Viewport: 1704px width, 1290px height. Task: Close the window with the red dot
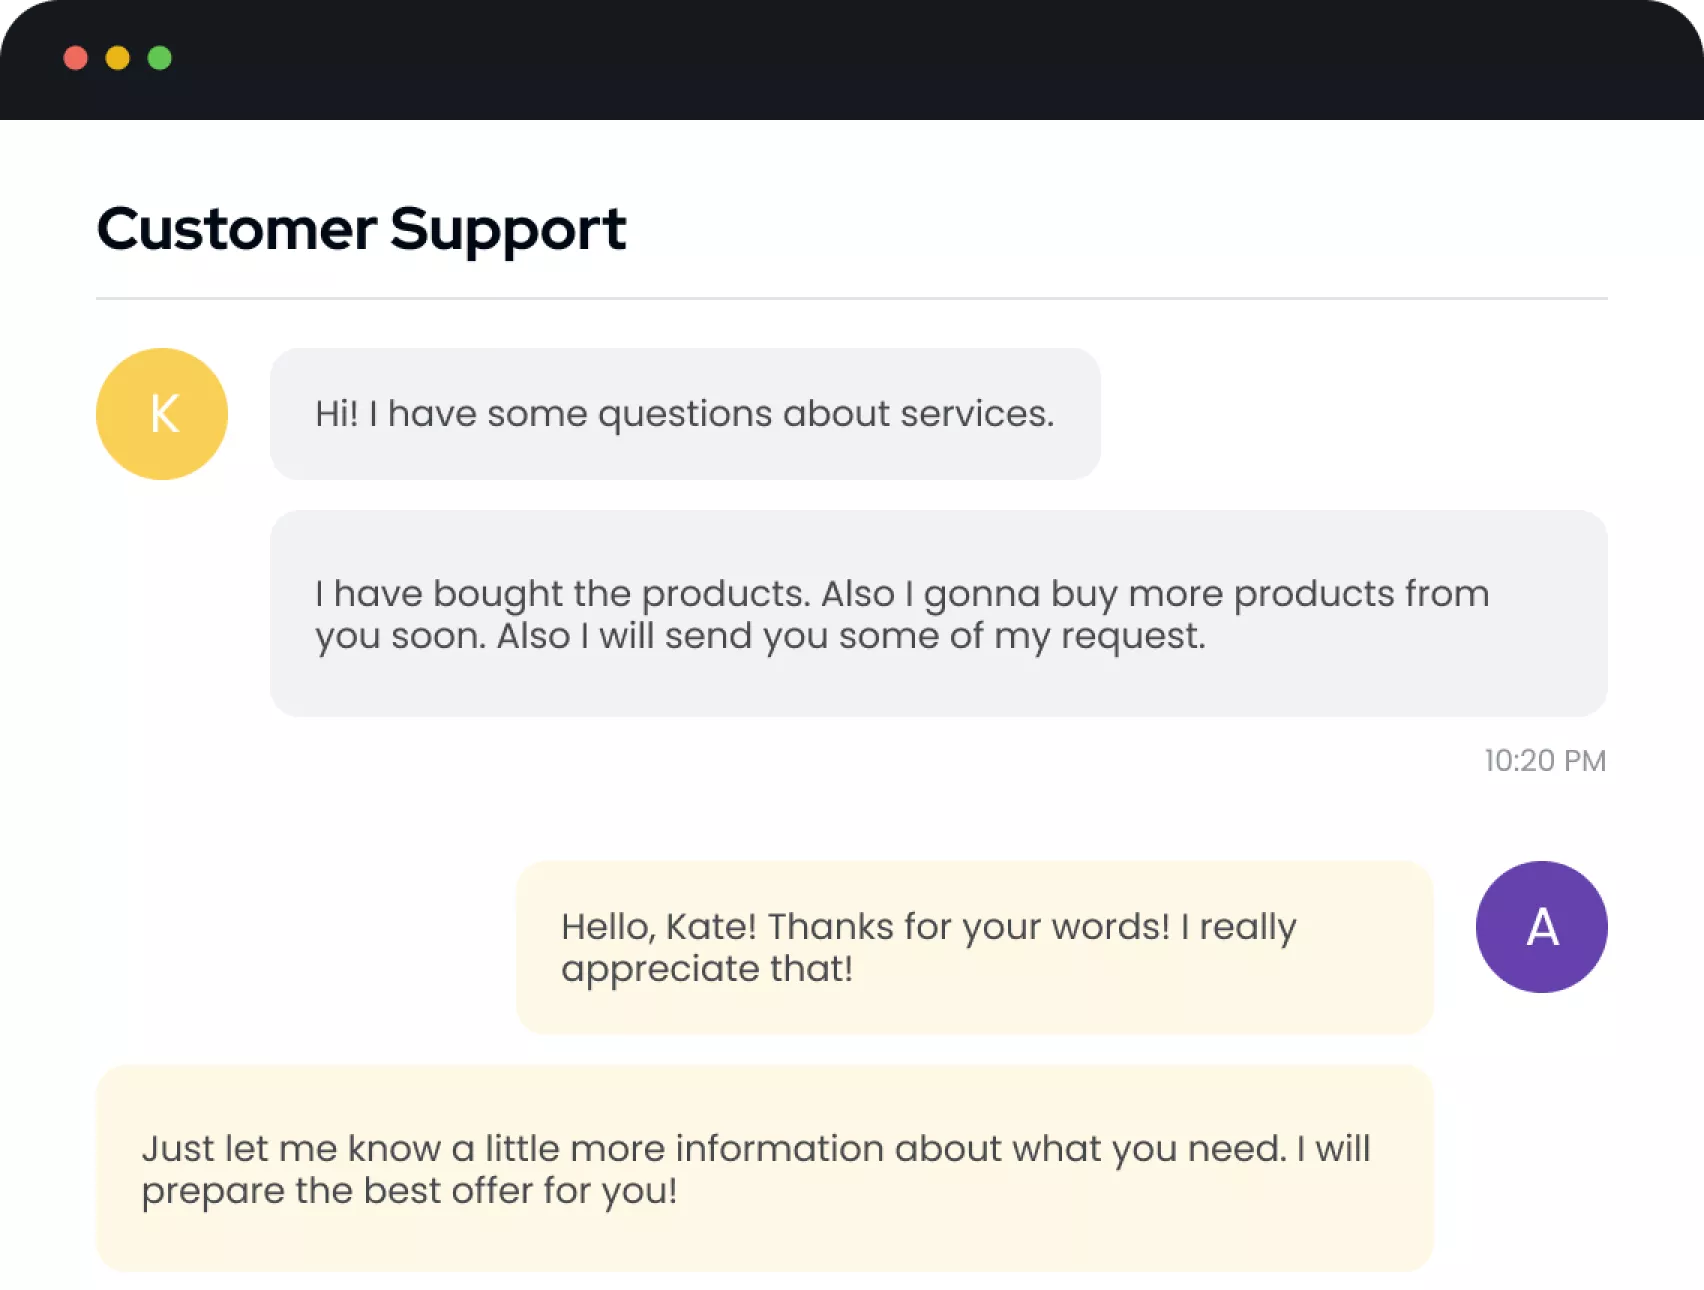click(76, 58)
